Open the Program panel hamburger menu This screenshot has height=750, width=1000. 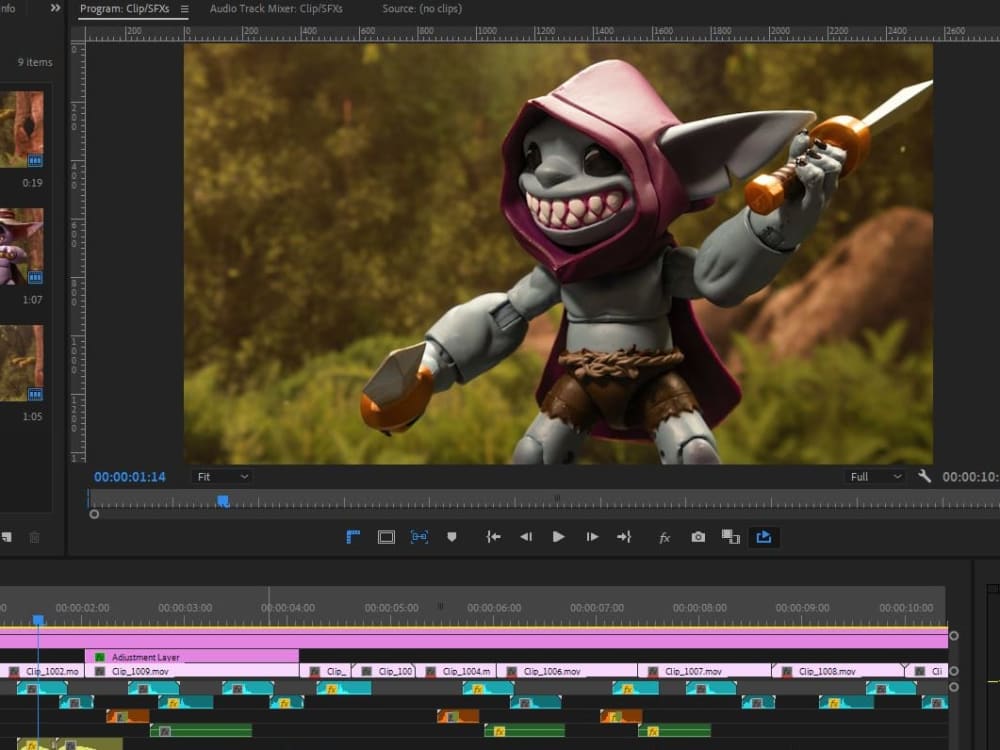184,9
